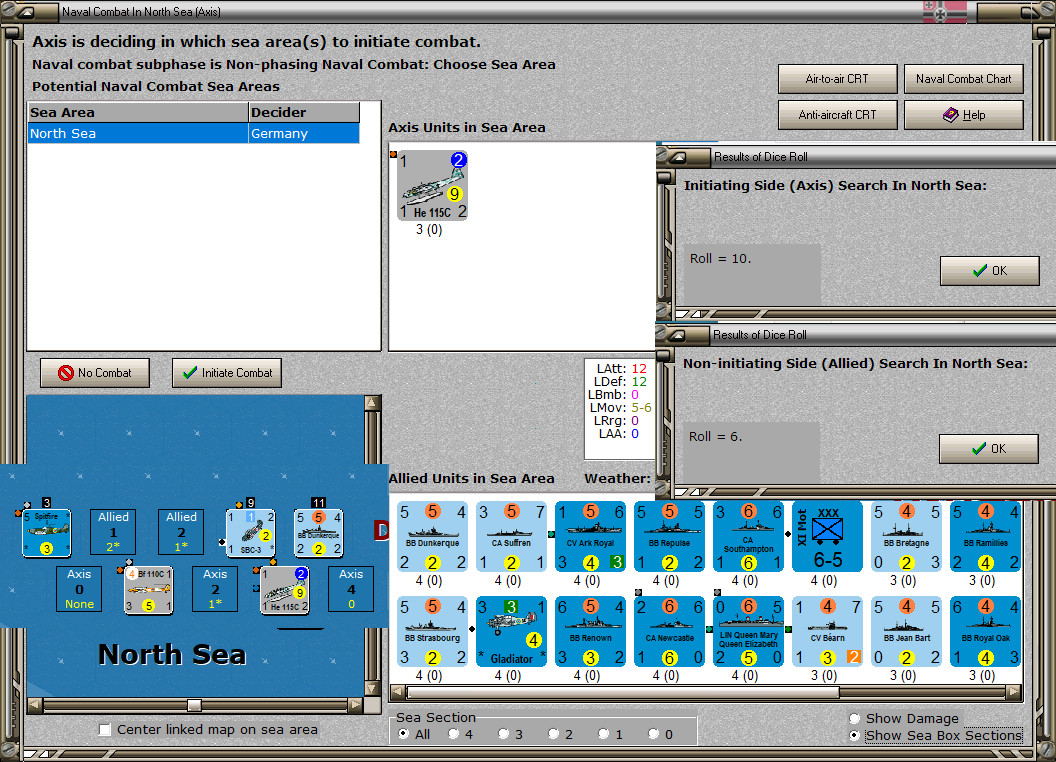This screenshot has height=762, width=1056.
Task: Click the LMov 5-6 value in the stats box
Action: pyautogui.click(x=640, y=408)
